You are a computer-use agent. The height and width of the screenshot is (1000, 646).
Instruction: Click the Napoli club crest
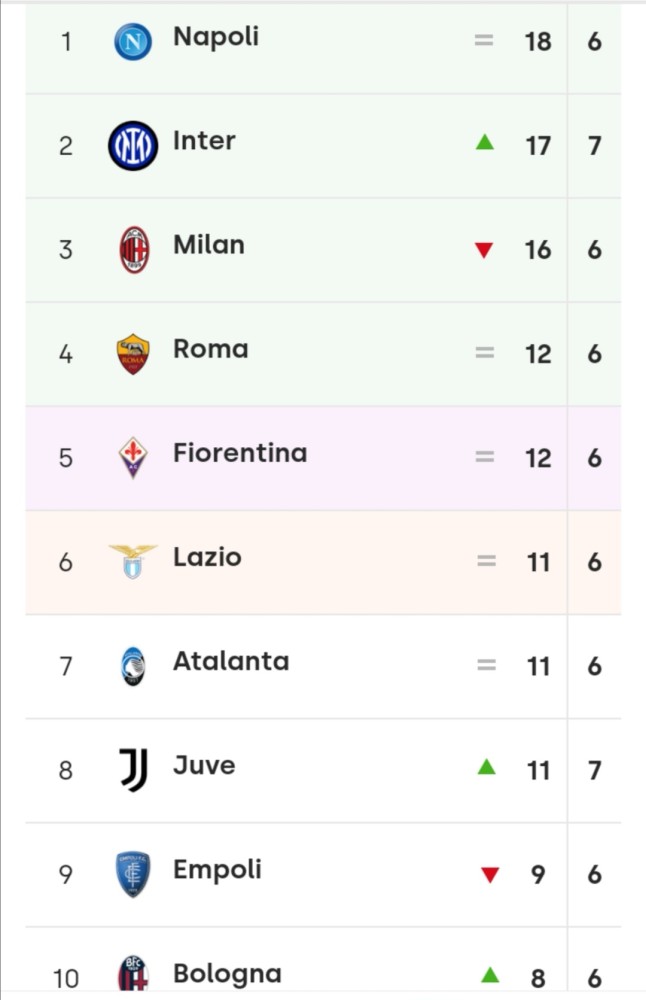133,41
